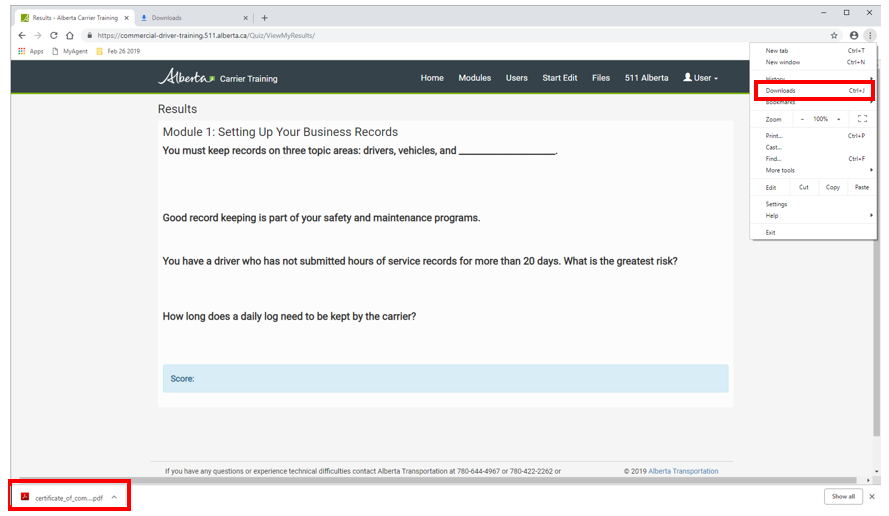Image resolution: width=889 pixels, height=516 pixels.
Task: Choose Cast... in the Chrome menu
Action: (x=814, y=147)
